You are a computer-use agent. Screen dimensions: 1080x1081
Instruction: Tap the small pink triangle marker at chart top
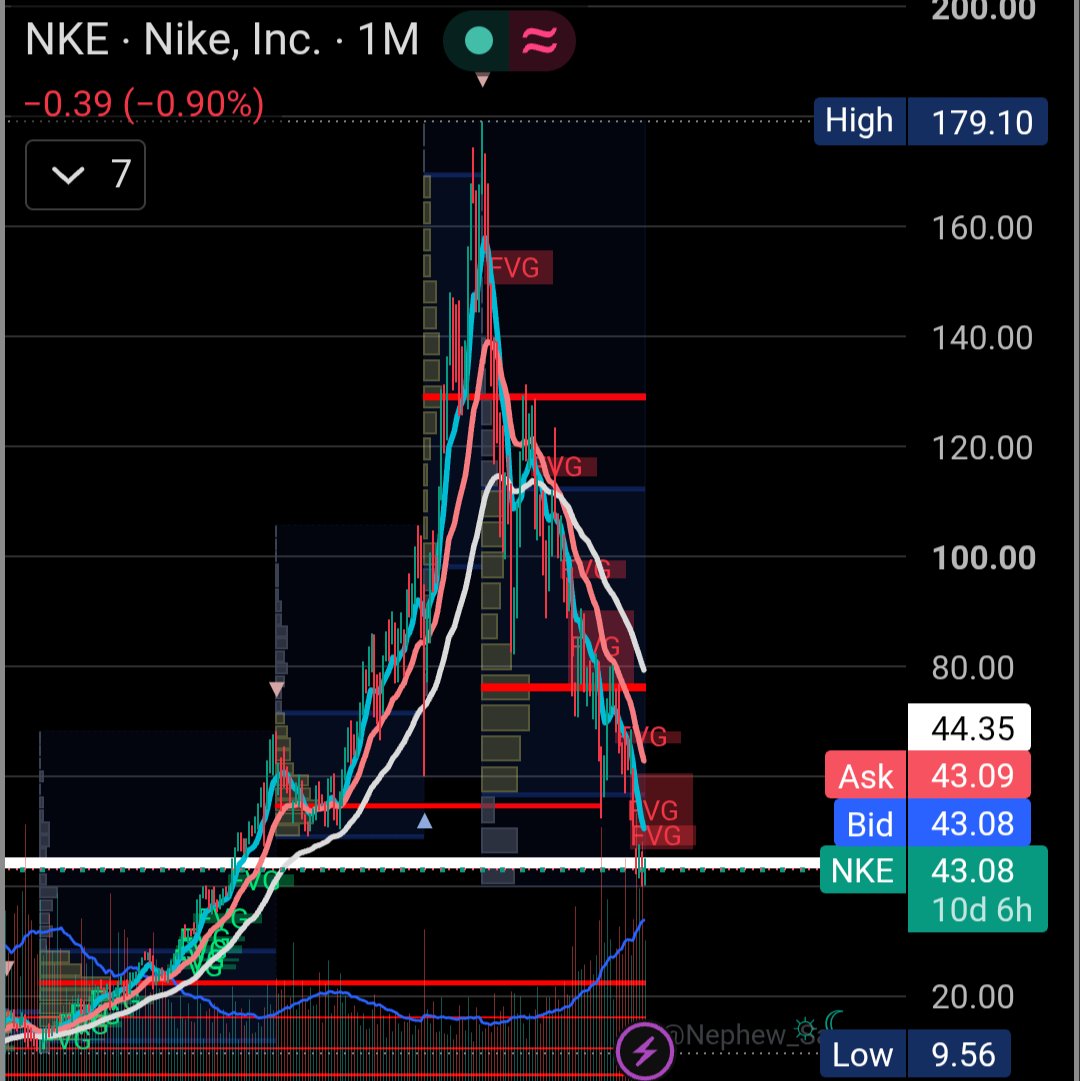(x=482, y=80)
